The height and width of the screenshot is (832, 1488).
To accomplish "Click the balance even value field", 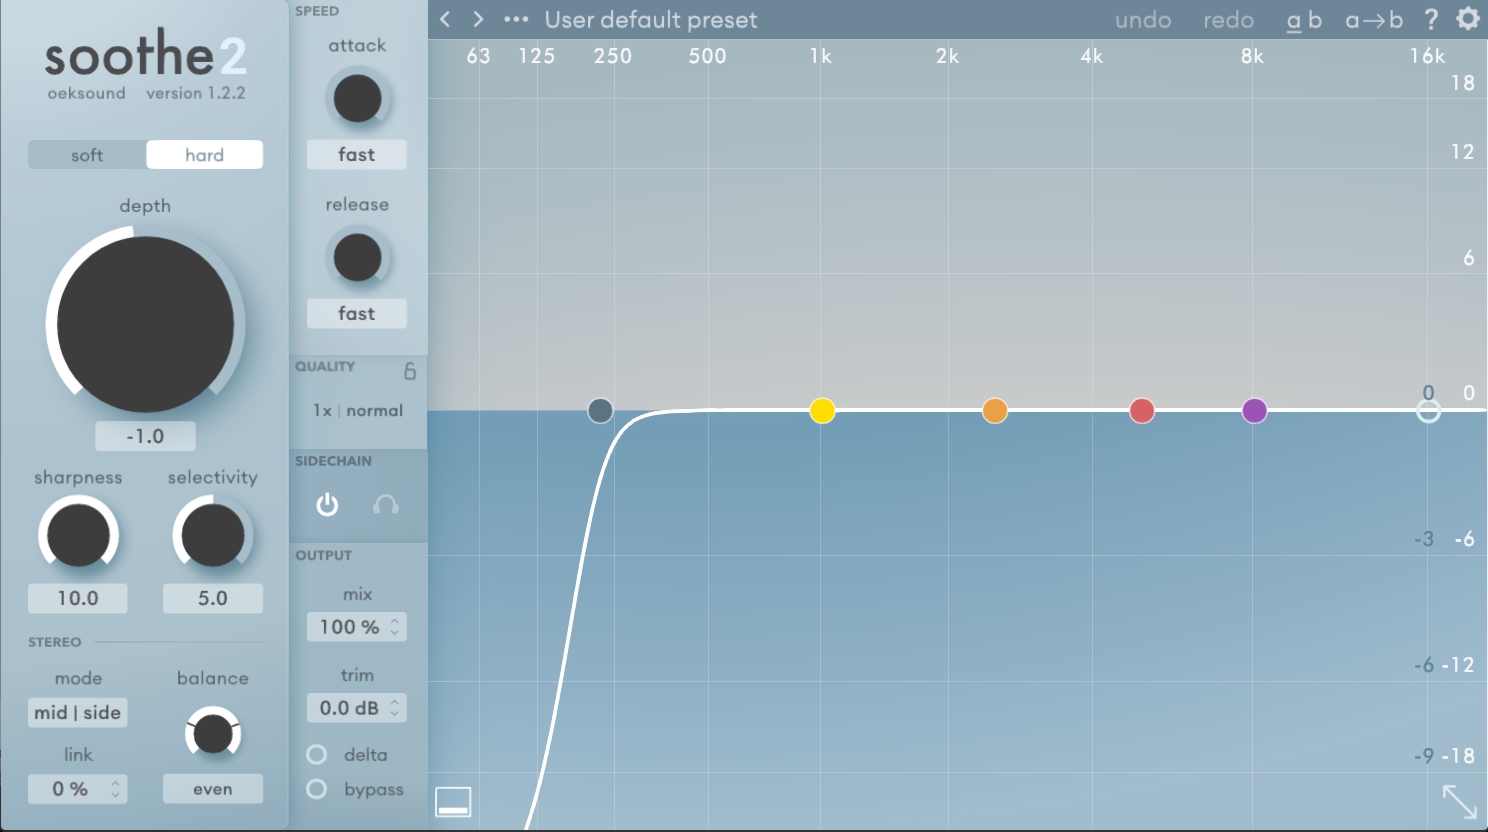I will point(213,789).
